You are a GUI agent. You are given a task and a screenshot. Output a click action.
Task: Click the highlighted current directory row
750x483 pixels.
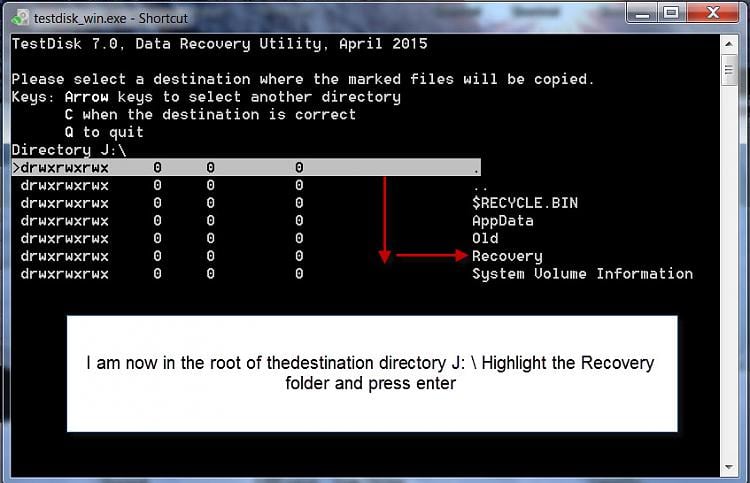click(x=246, y=167)
